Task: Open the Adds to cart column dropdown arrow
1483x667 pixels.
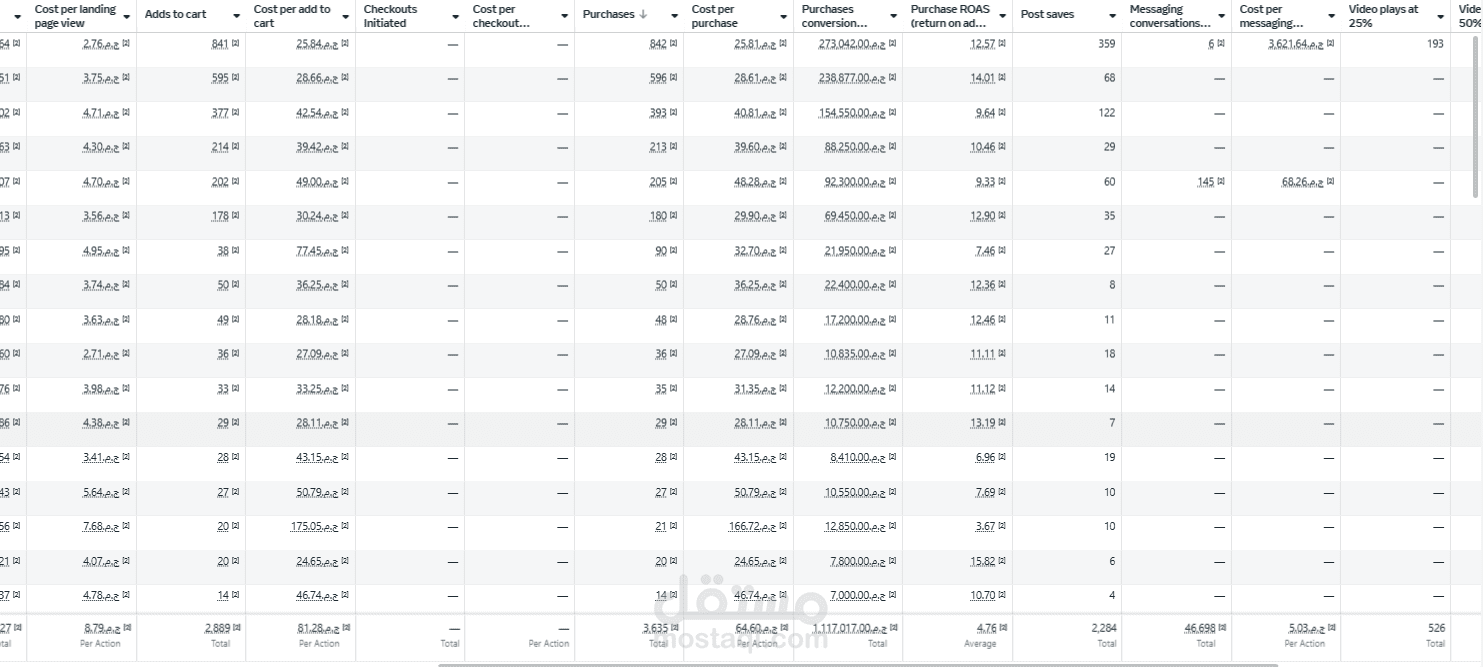Action: (236, 16)
